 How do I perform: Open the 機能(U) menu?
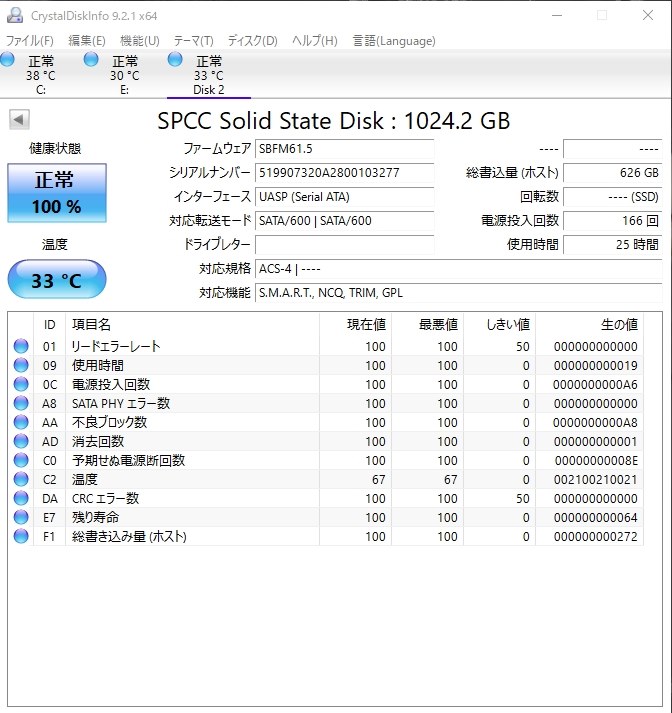coord(140,41)
